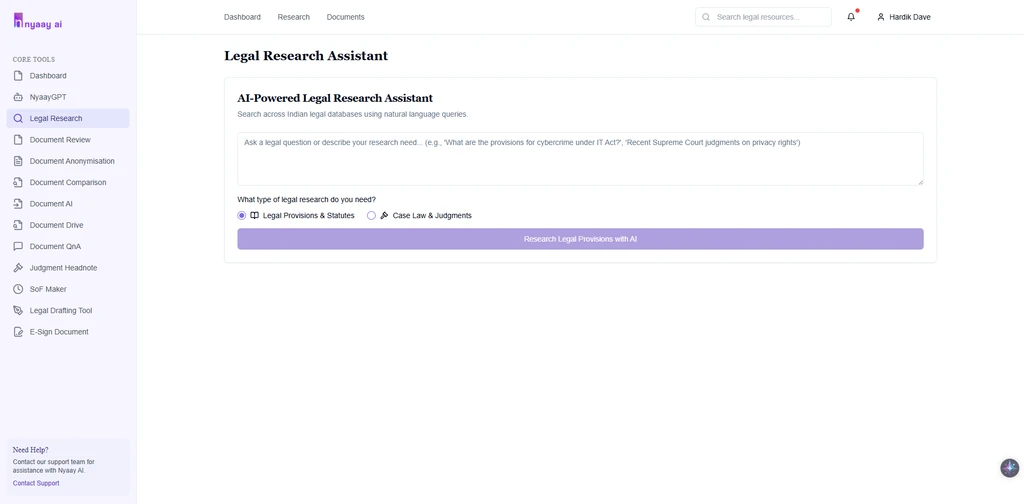
Task: Open E-Sign Document label in sidebar
Action: [59, 332]
